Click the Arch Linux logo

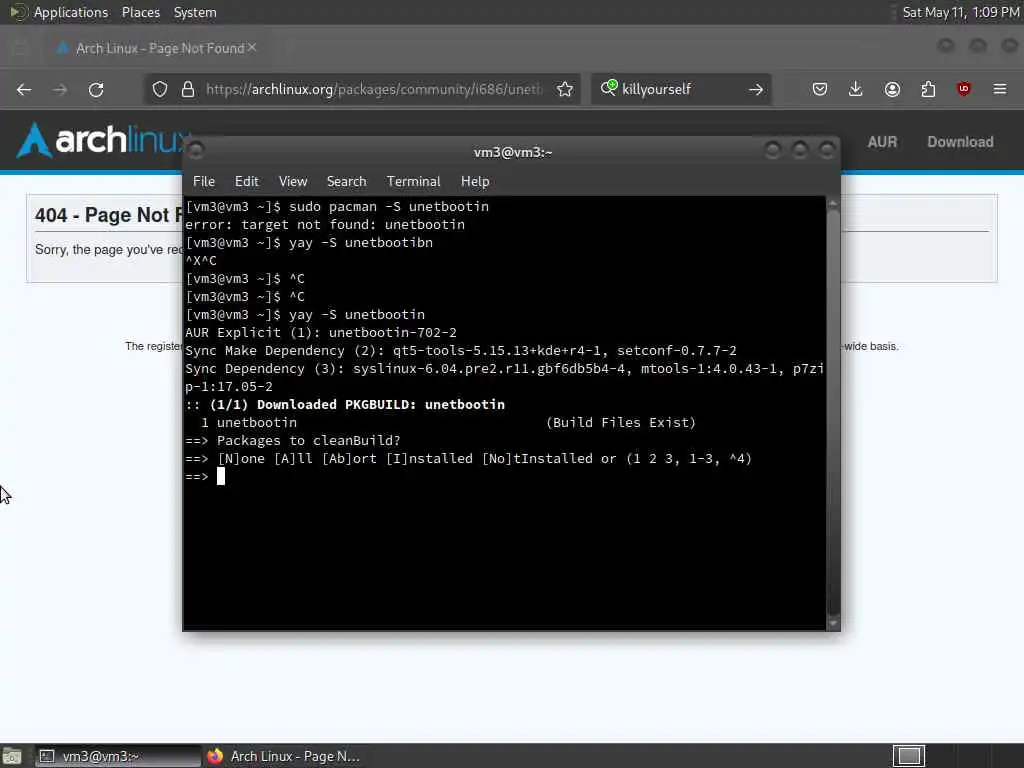tap(101, 140)
